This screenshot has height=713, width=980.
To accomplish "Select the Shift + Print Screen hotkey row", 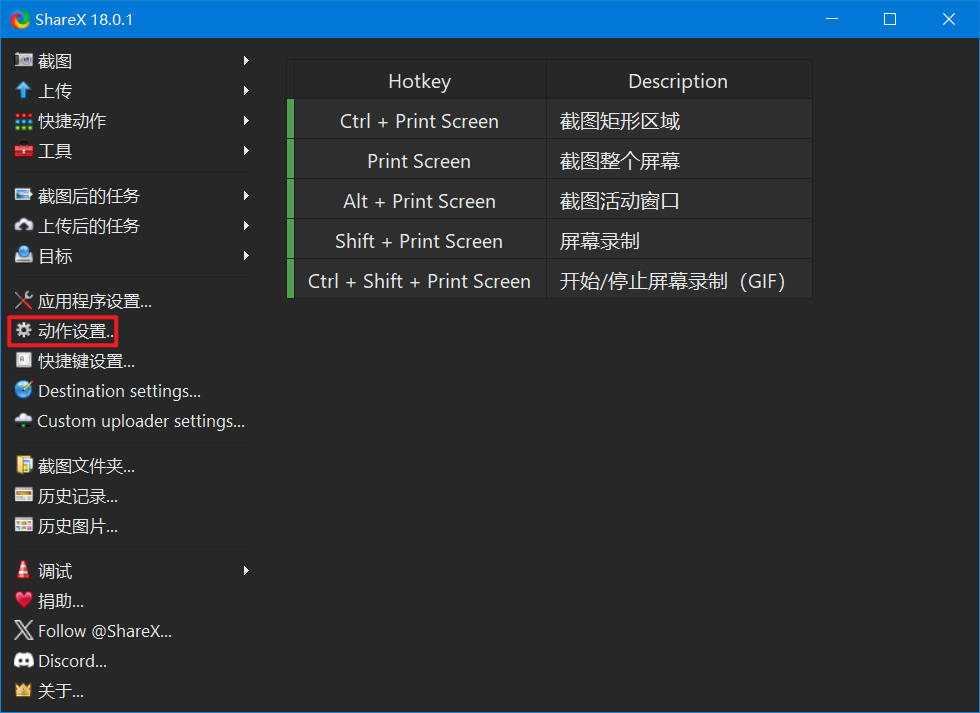I will [x=419, y=241].
